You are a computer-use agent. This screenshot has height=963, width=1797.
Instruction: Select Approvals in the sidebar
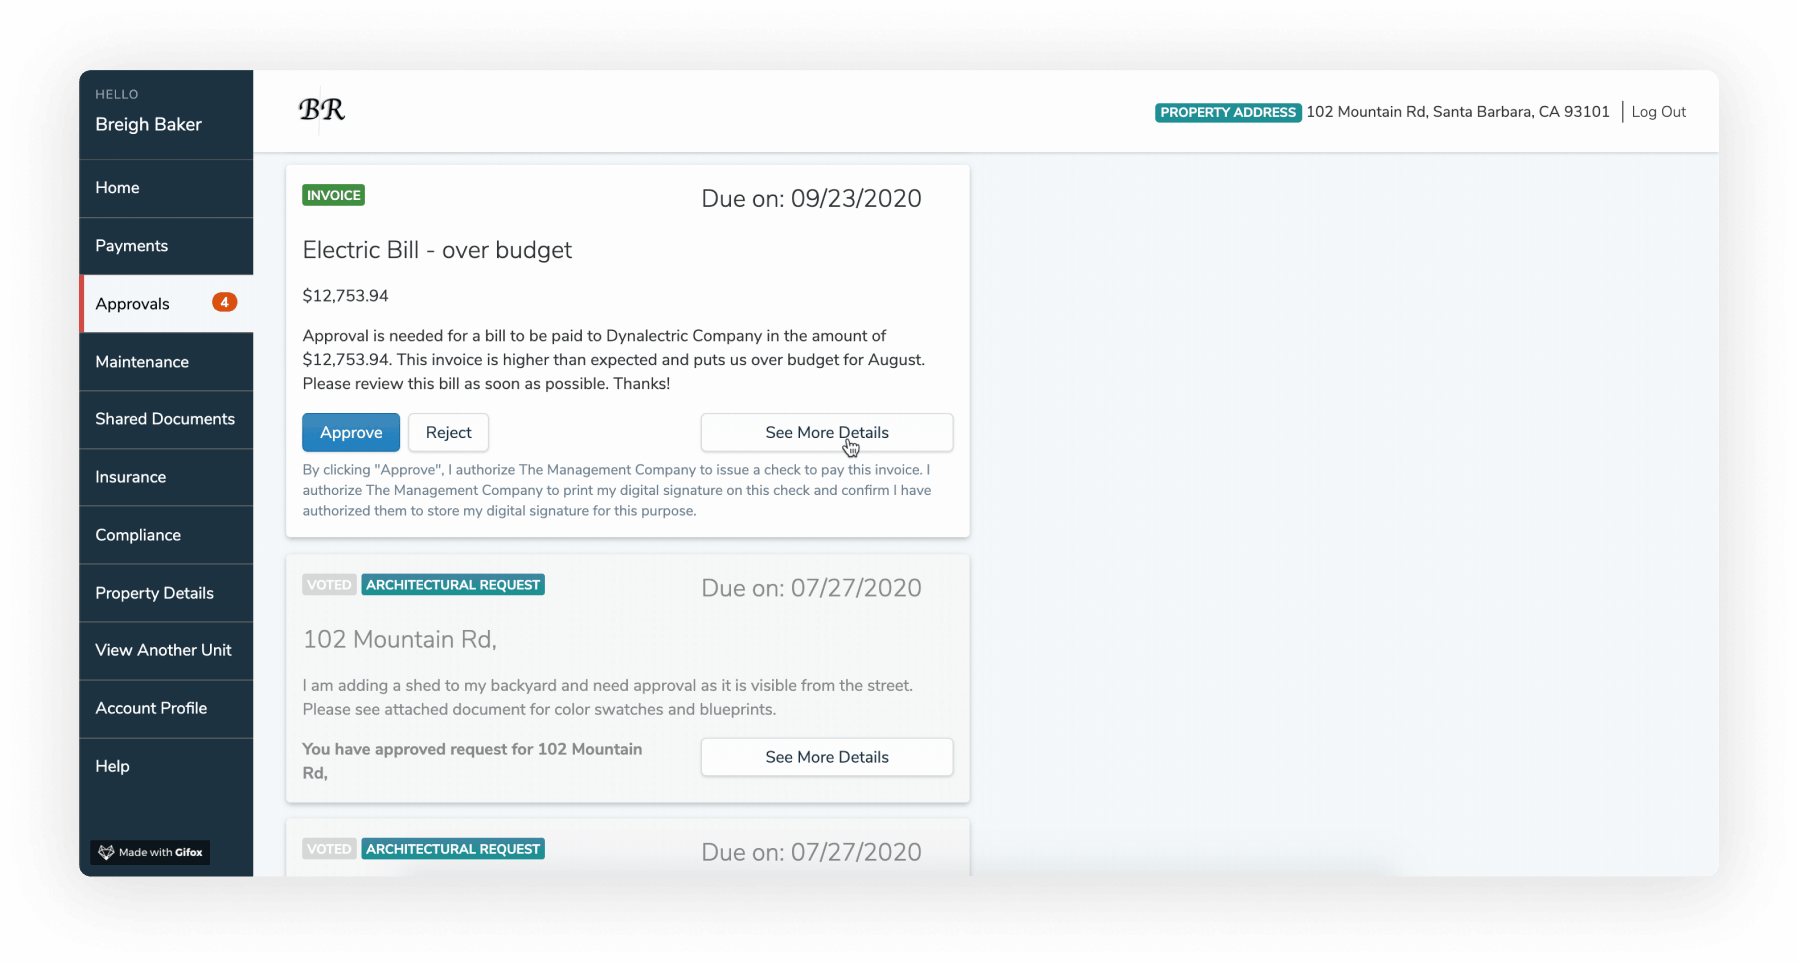133,304
